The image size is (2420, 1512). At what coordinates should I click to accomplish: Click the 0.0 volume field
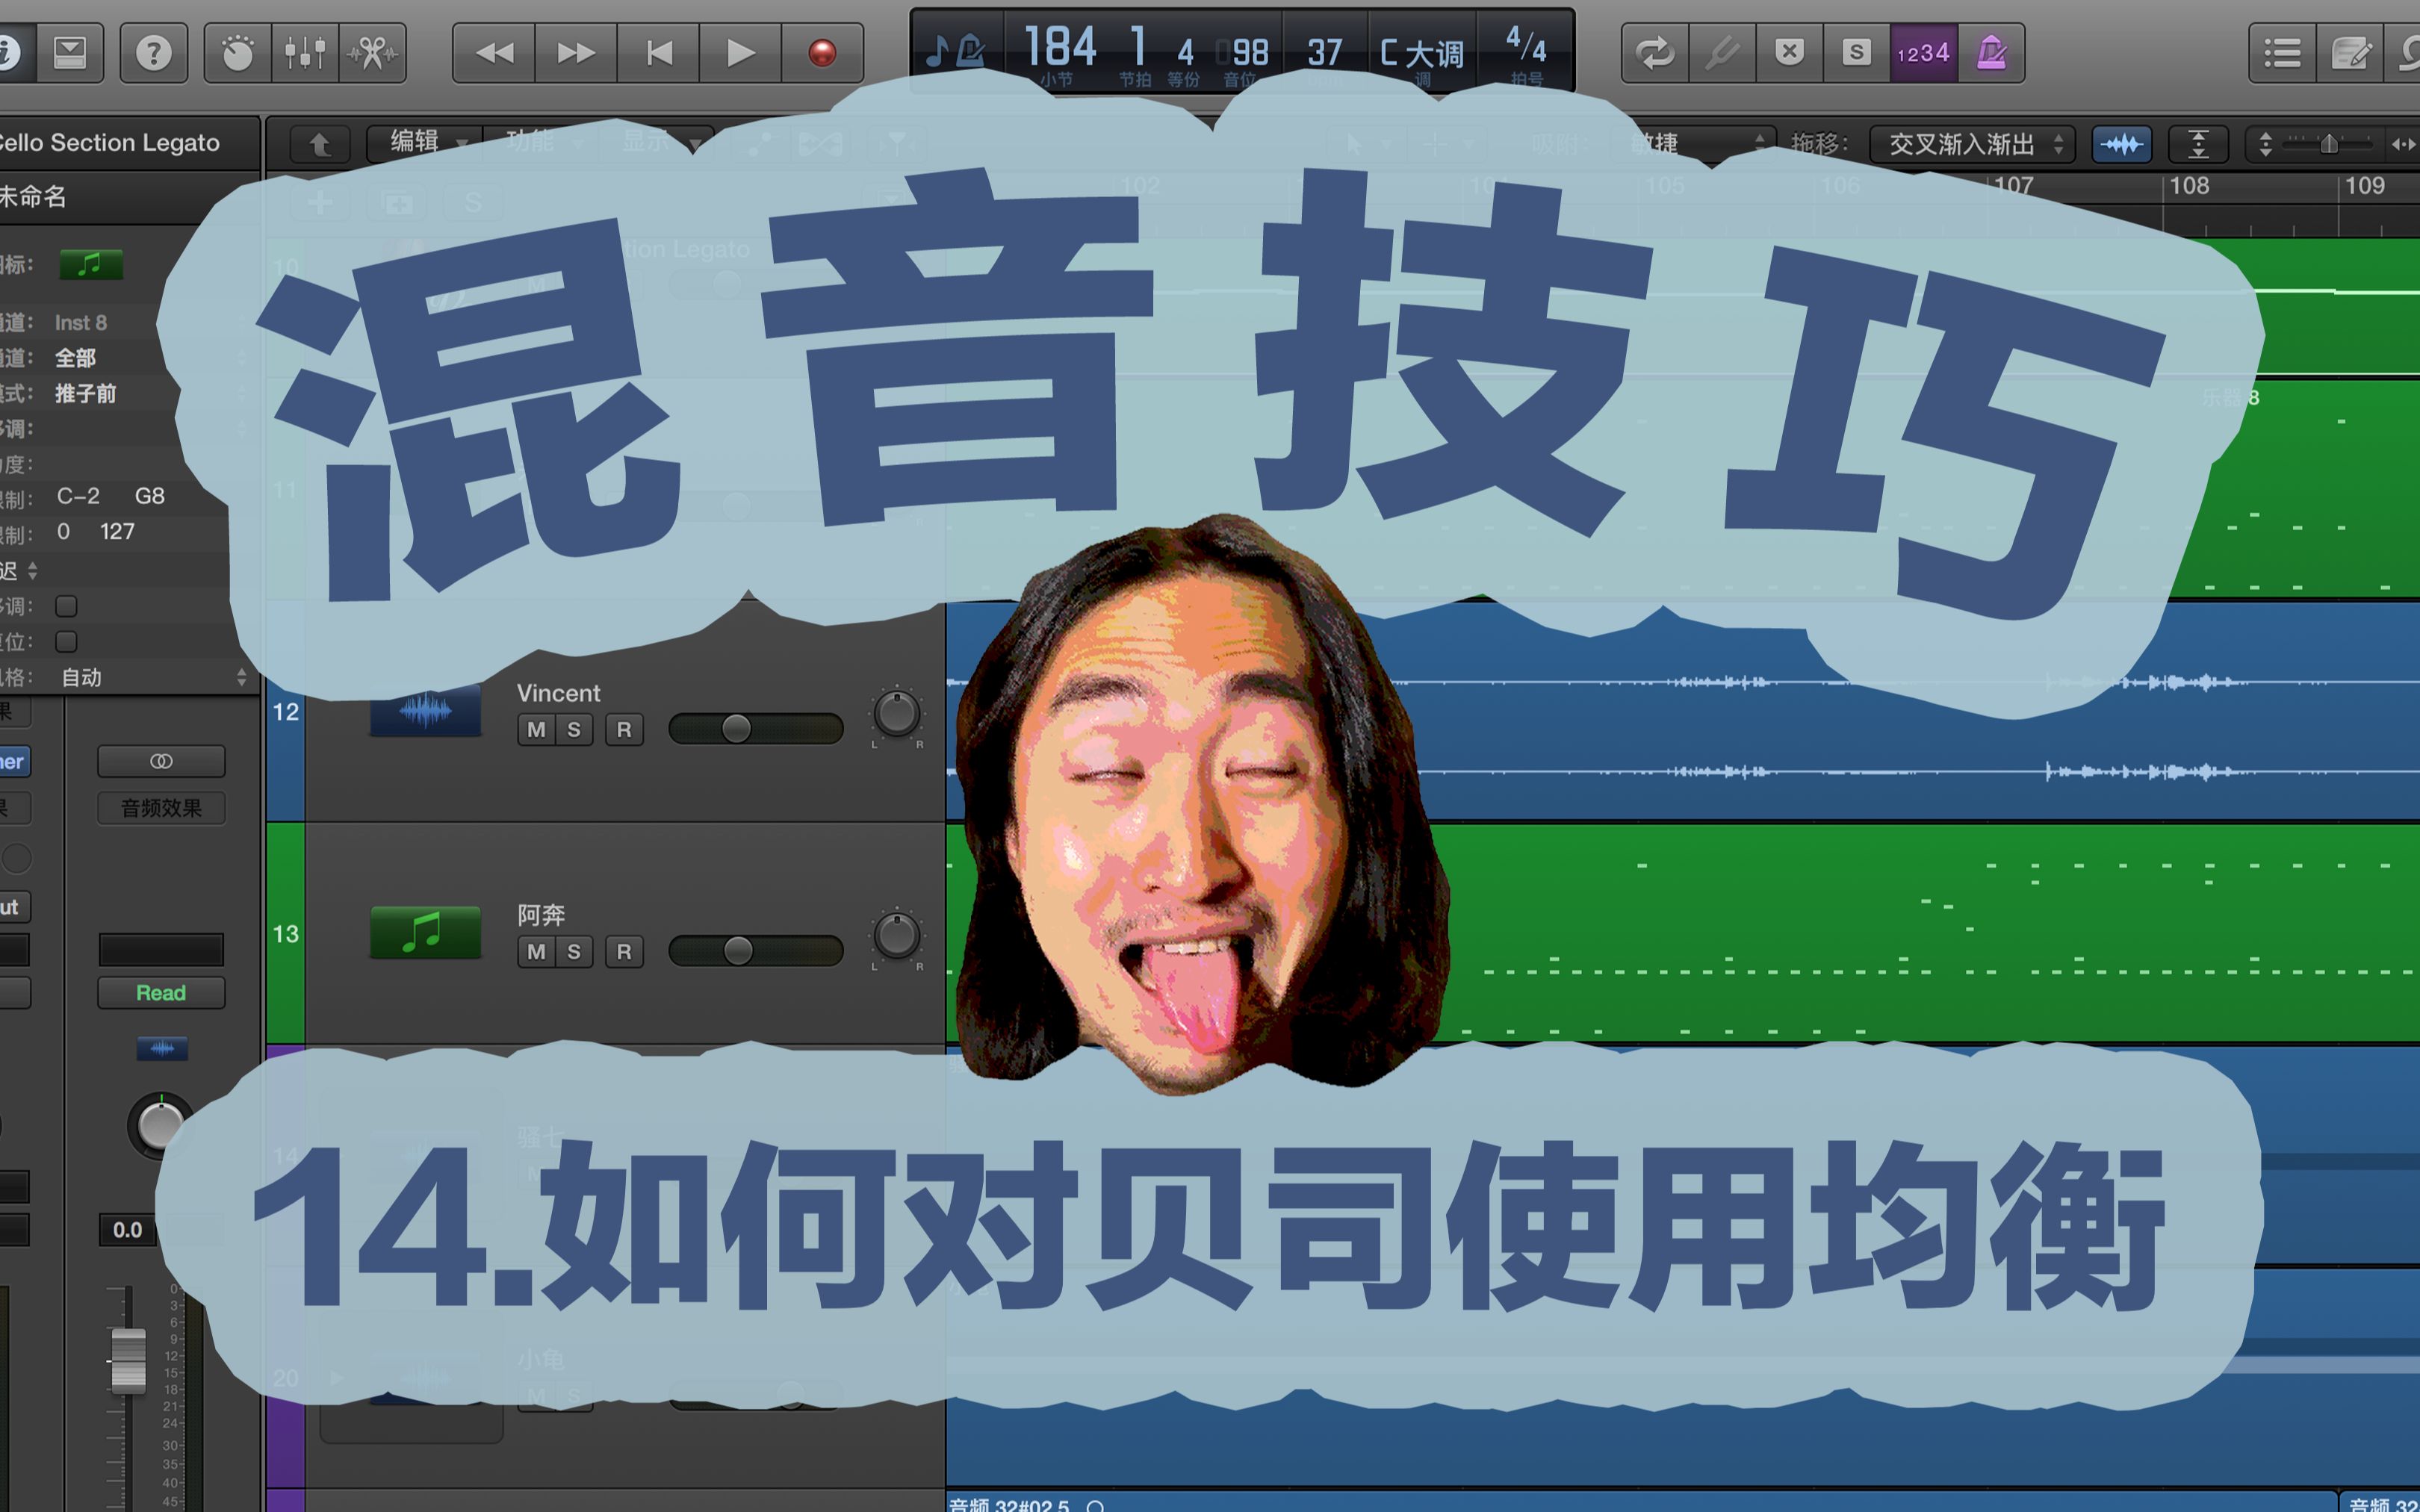(128, 1229)
